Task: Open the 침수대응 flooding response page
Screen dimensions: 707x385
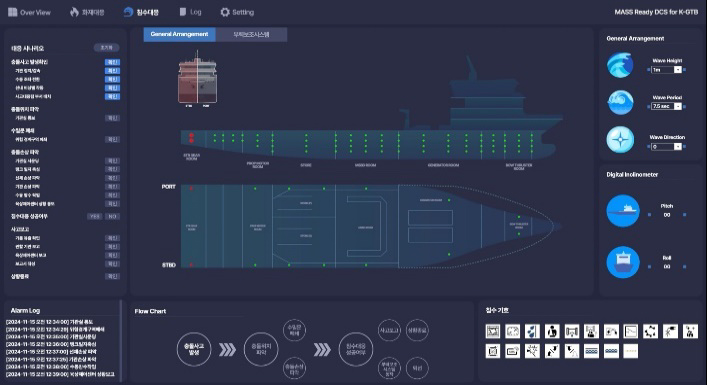Action: click(141, 12)
